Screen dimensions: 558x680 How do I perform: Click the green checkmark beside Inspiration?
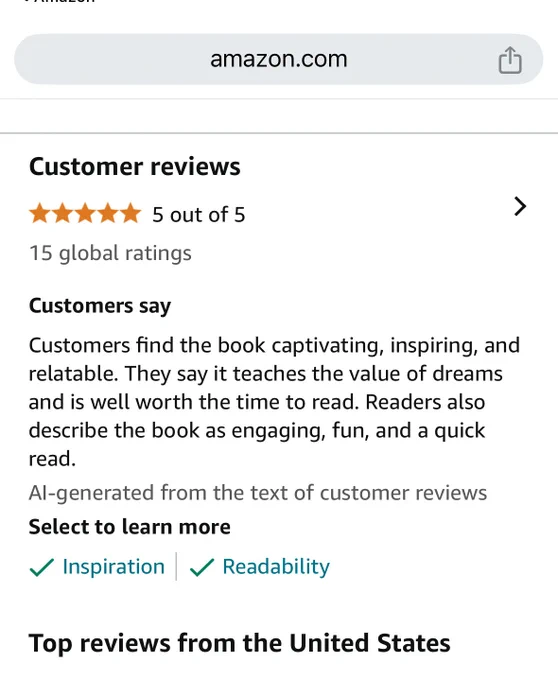42,567
